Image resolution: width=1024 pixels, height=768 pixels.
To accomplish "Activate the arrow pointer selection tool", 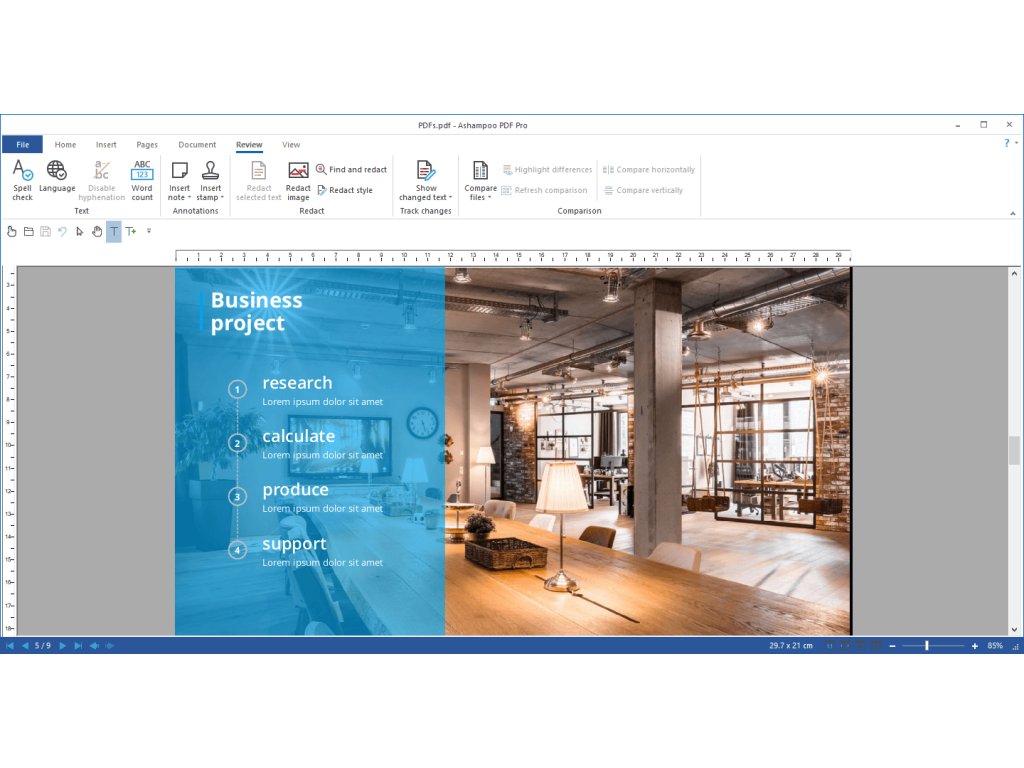I will click(80, 232).
